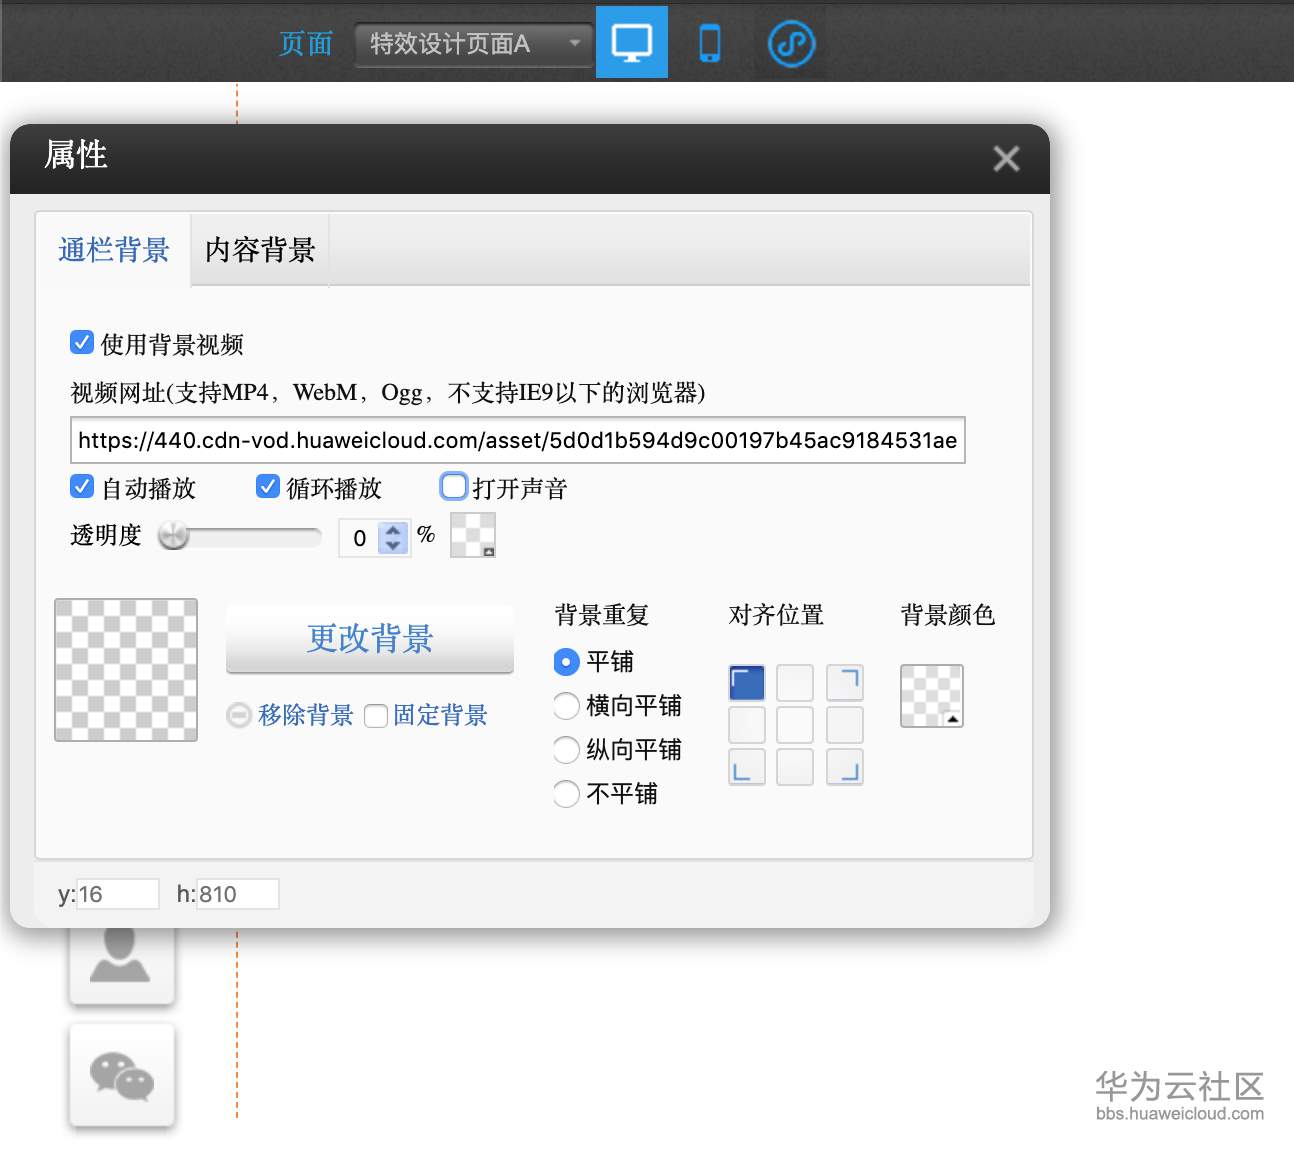Focus the video URL input field
1294x1150 pixels.
[518, 440]
